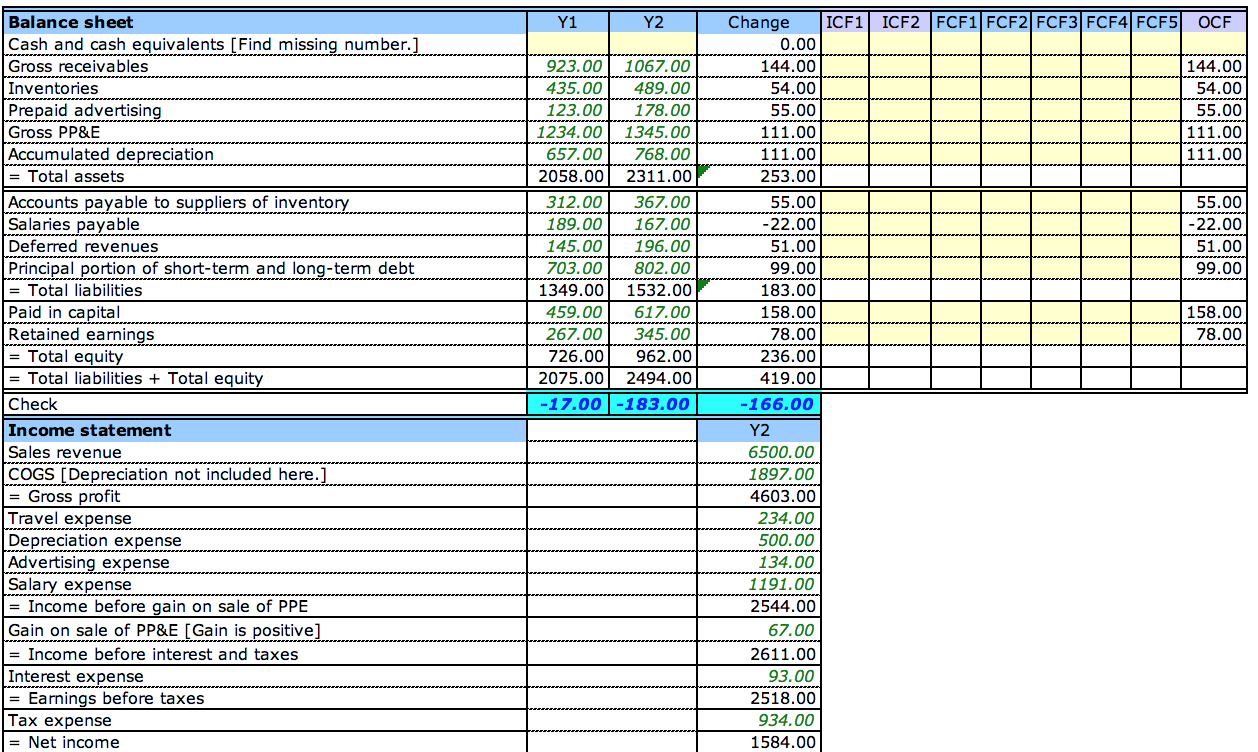Click the FCF3 column header
The width and height of the screenshot is (1258, 752).
pos(1057,22)
